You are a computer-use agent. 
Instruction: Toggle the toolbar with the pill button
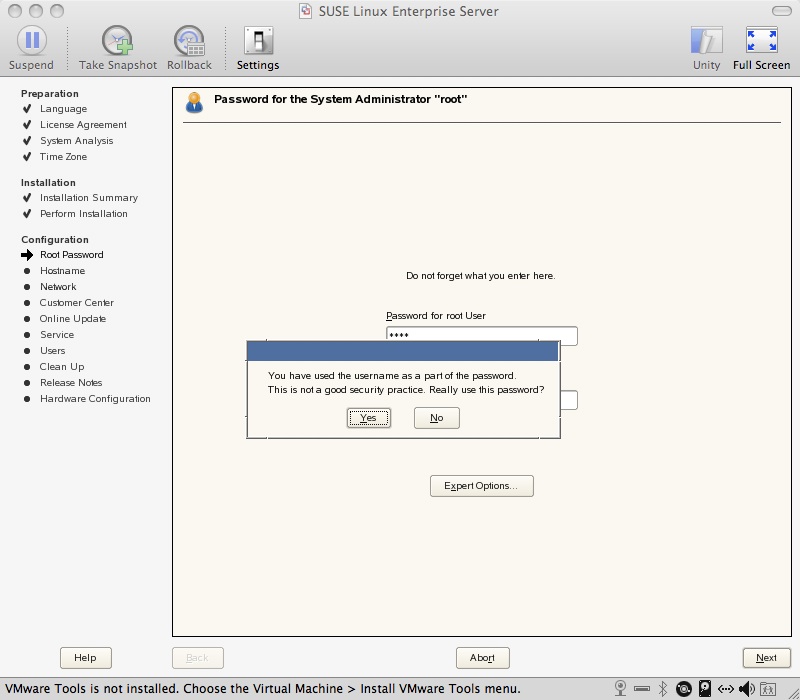pyautogui.click(x=782, y=11)
